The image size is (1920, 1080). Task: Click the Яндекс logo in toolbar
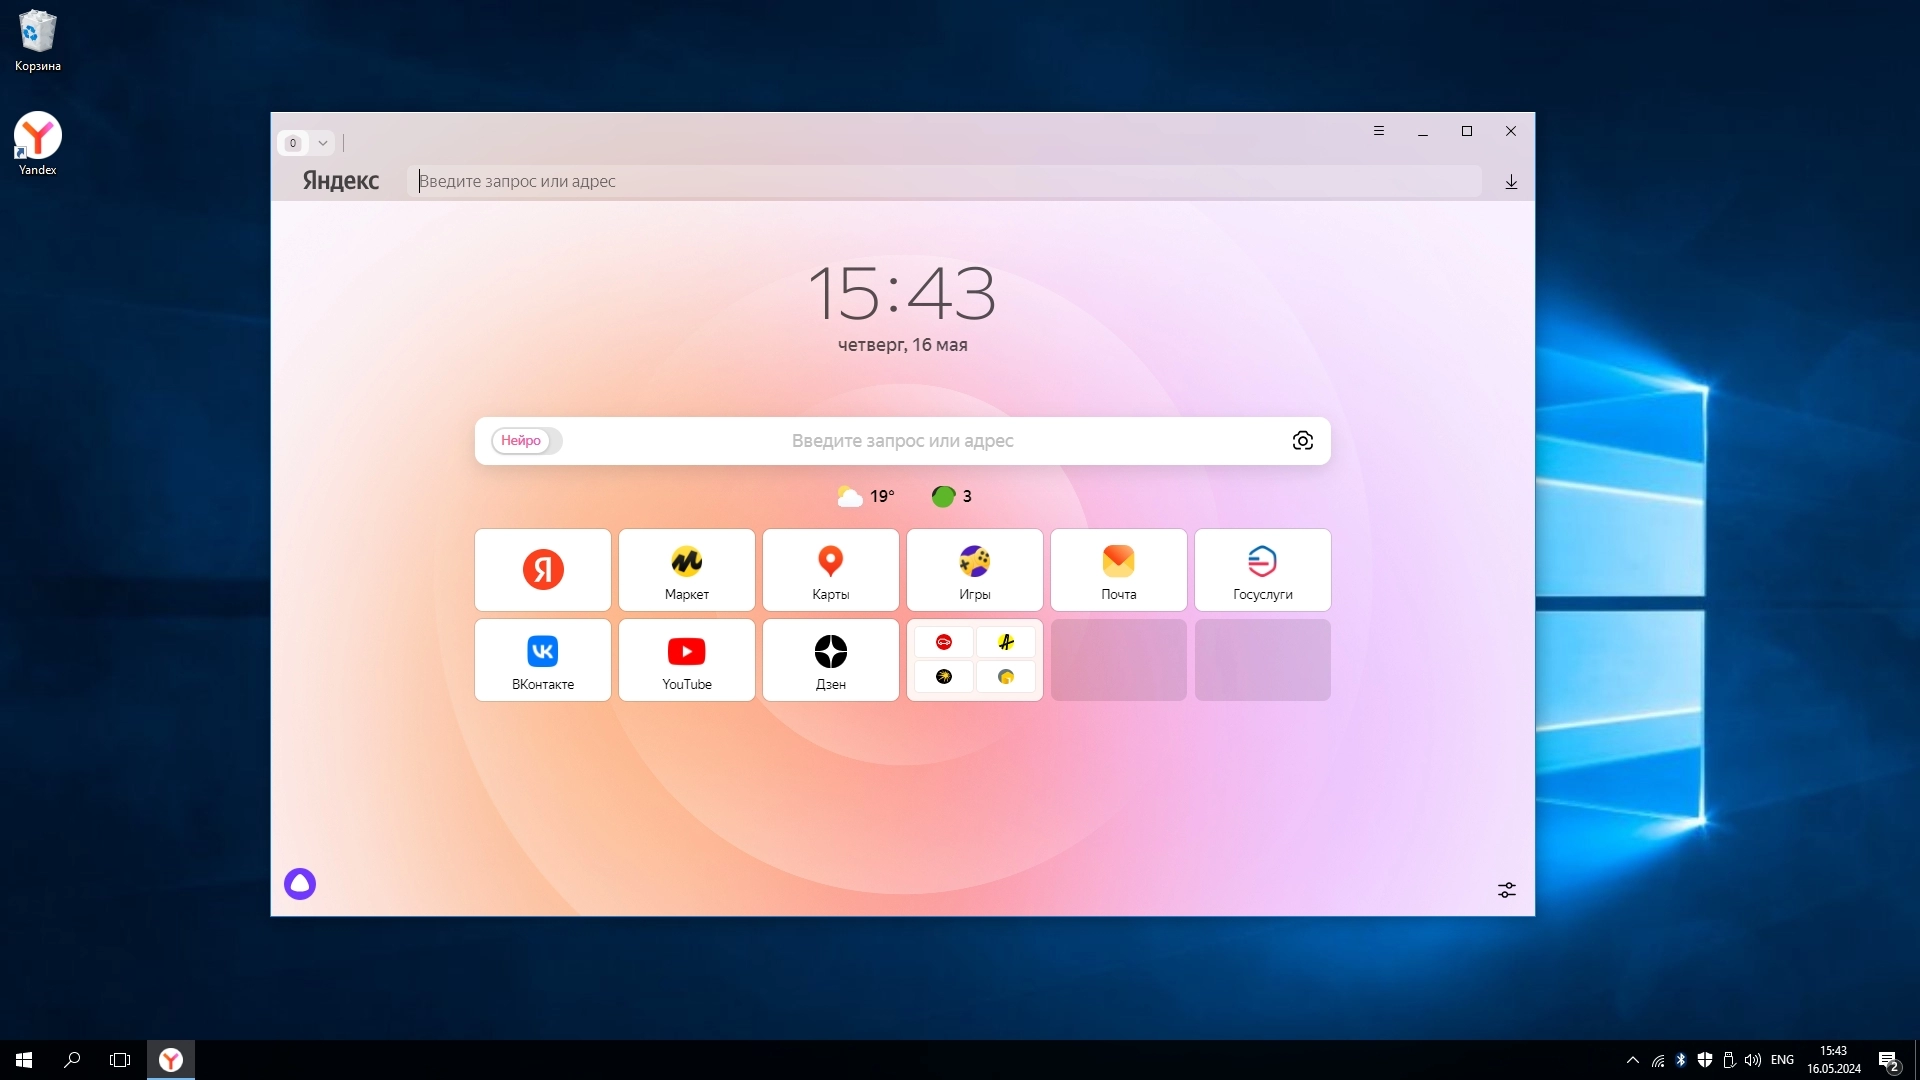[341, 181]
